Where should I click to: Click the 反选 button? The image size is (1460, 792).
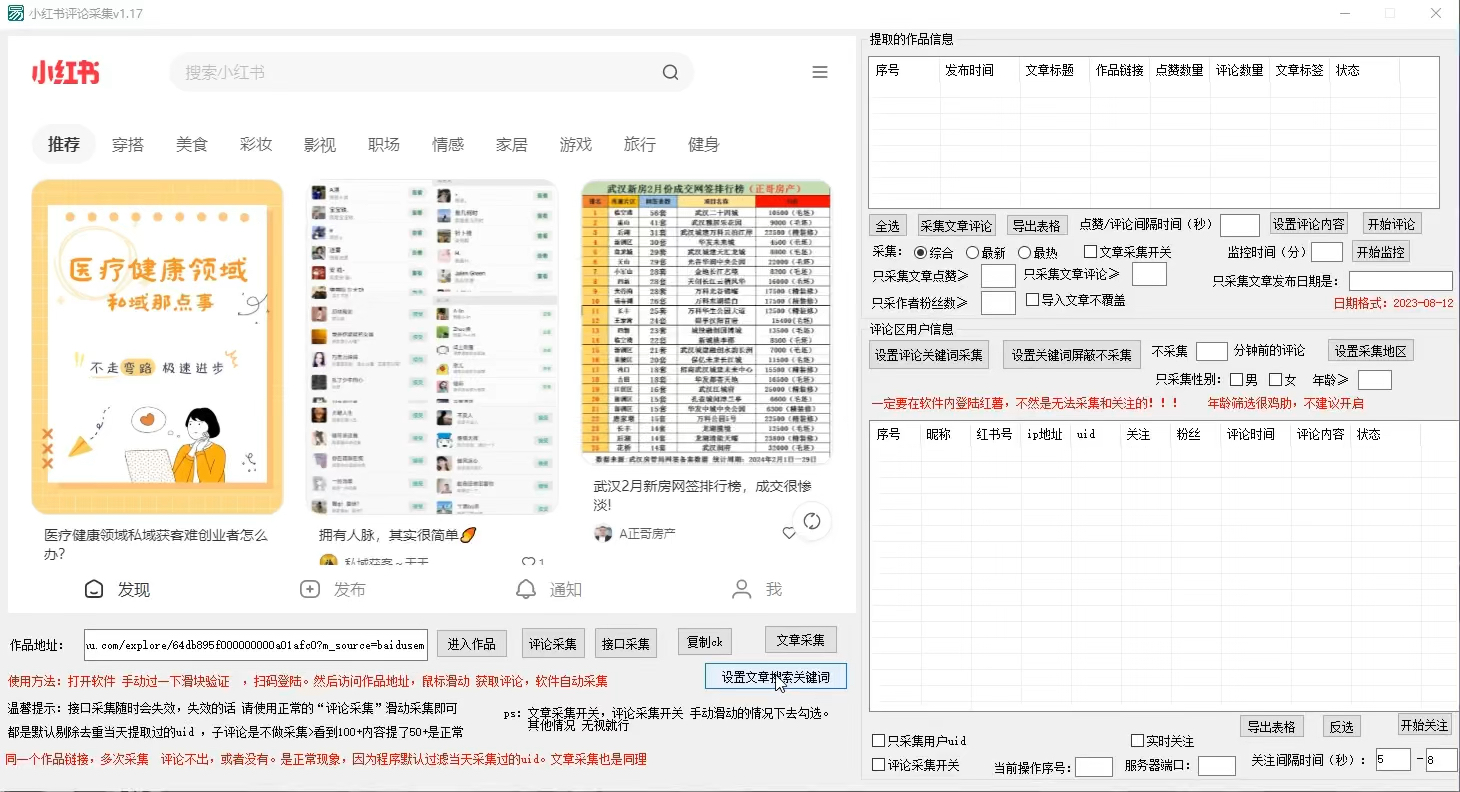pos(1342,726)
